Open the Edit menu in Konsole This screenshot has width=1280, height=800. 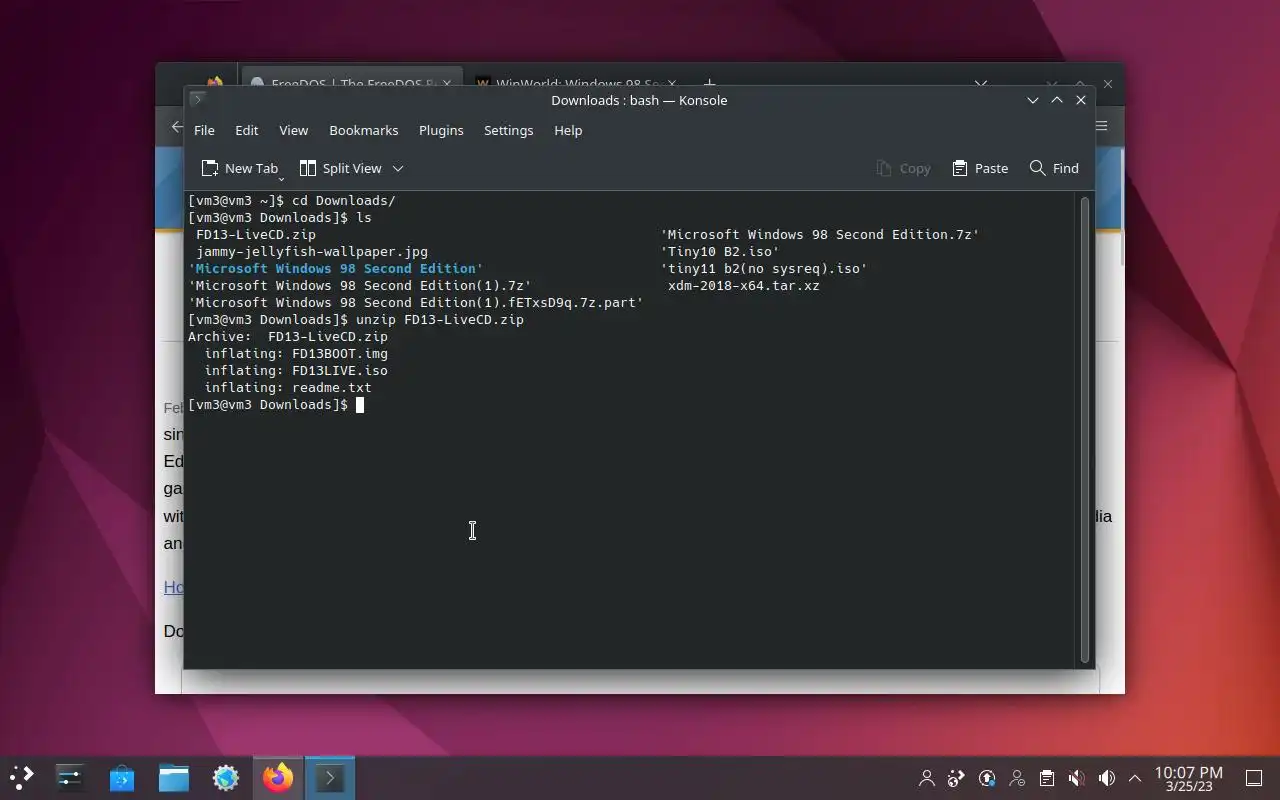coord(247,130)
